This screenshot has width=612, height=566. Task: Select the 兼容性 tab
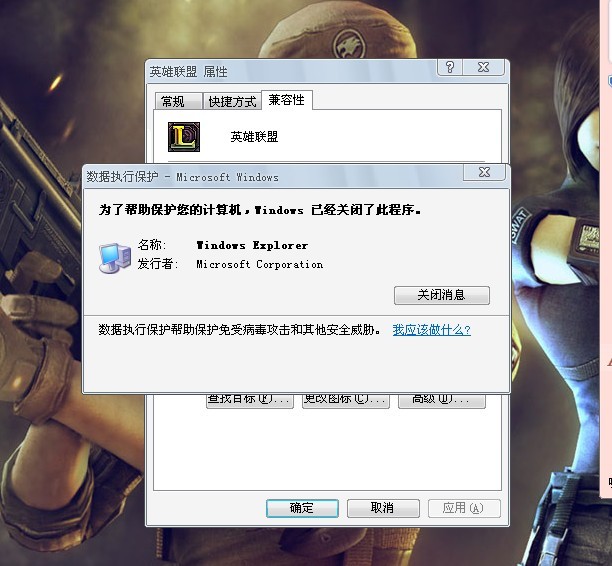click(x=286, y=100)
